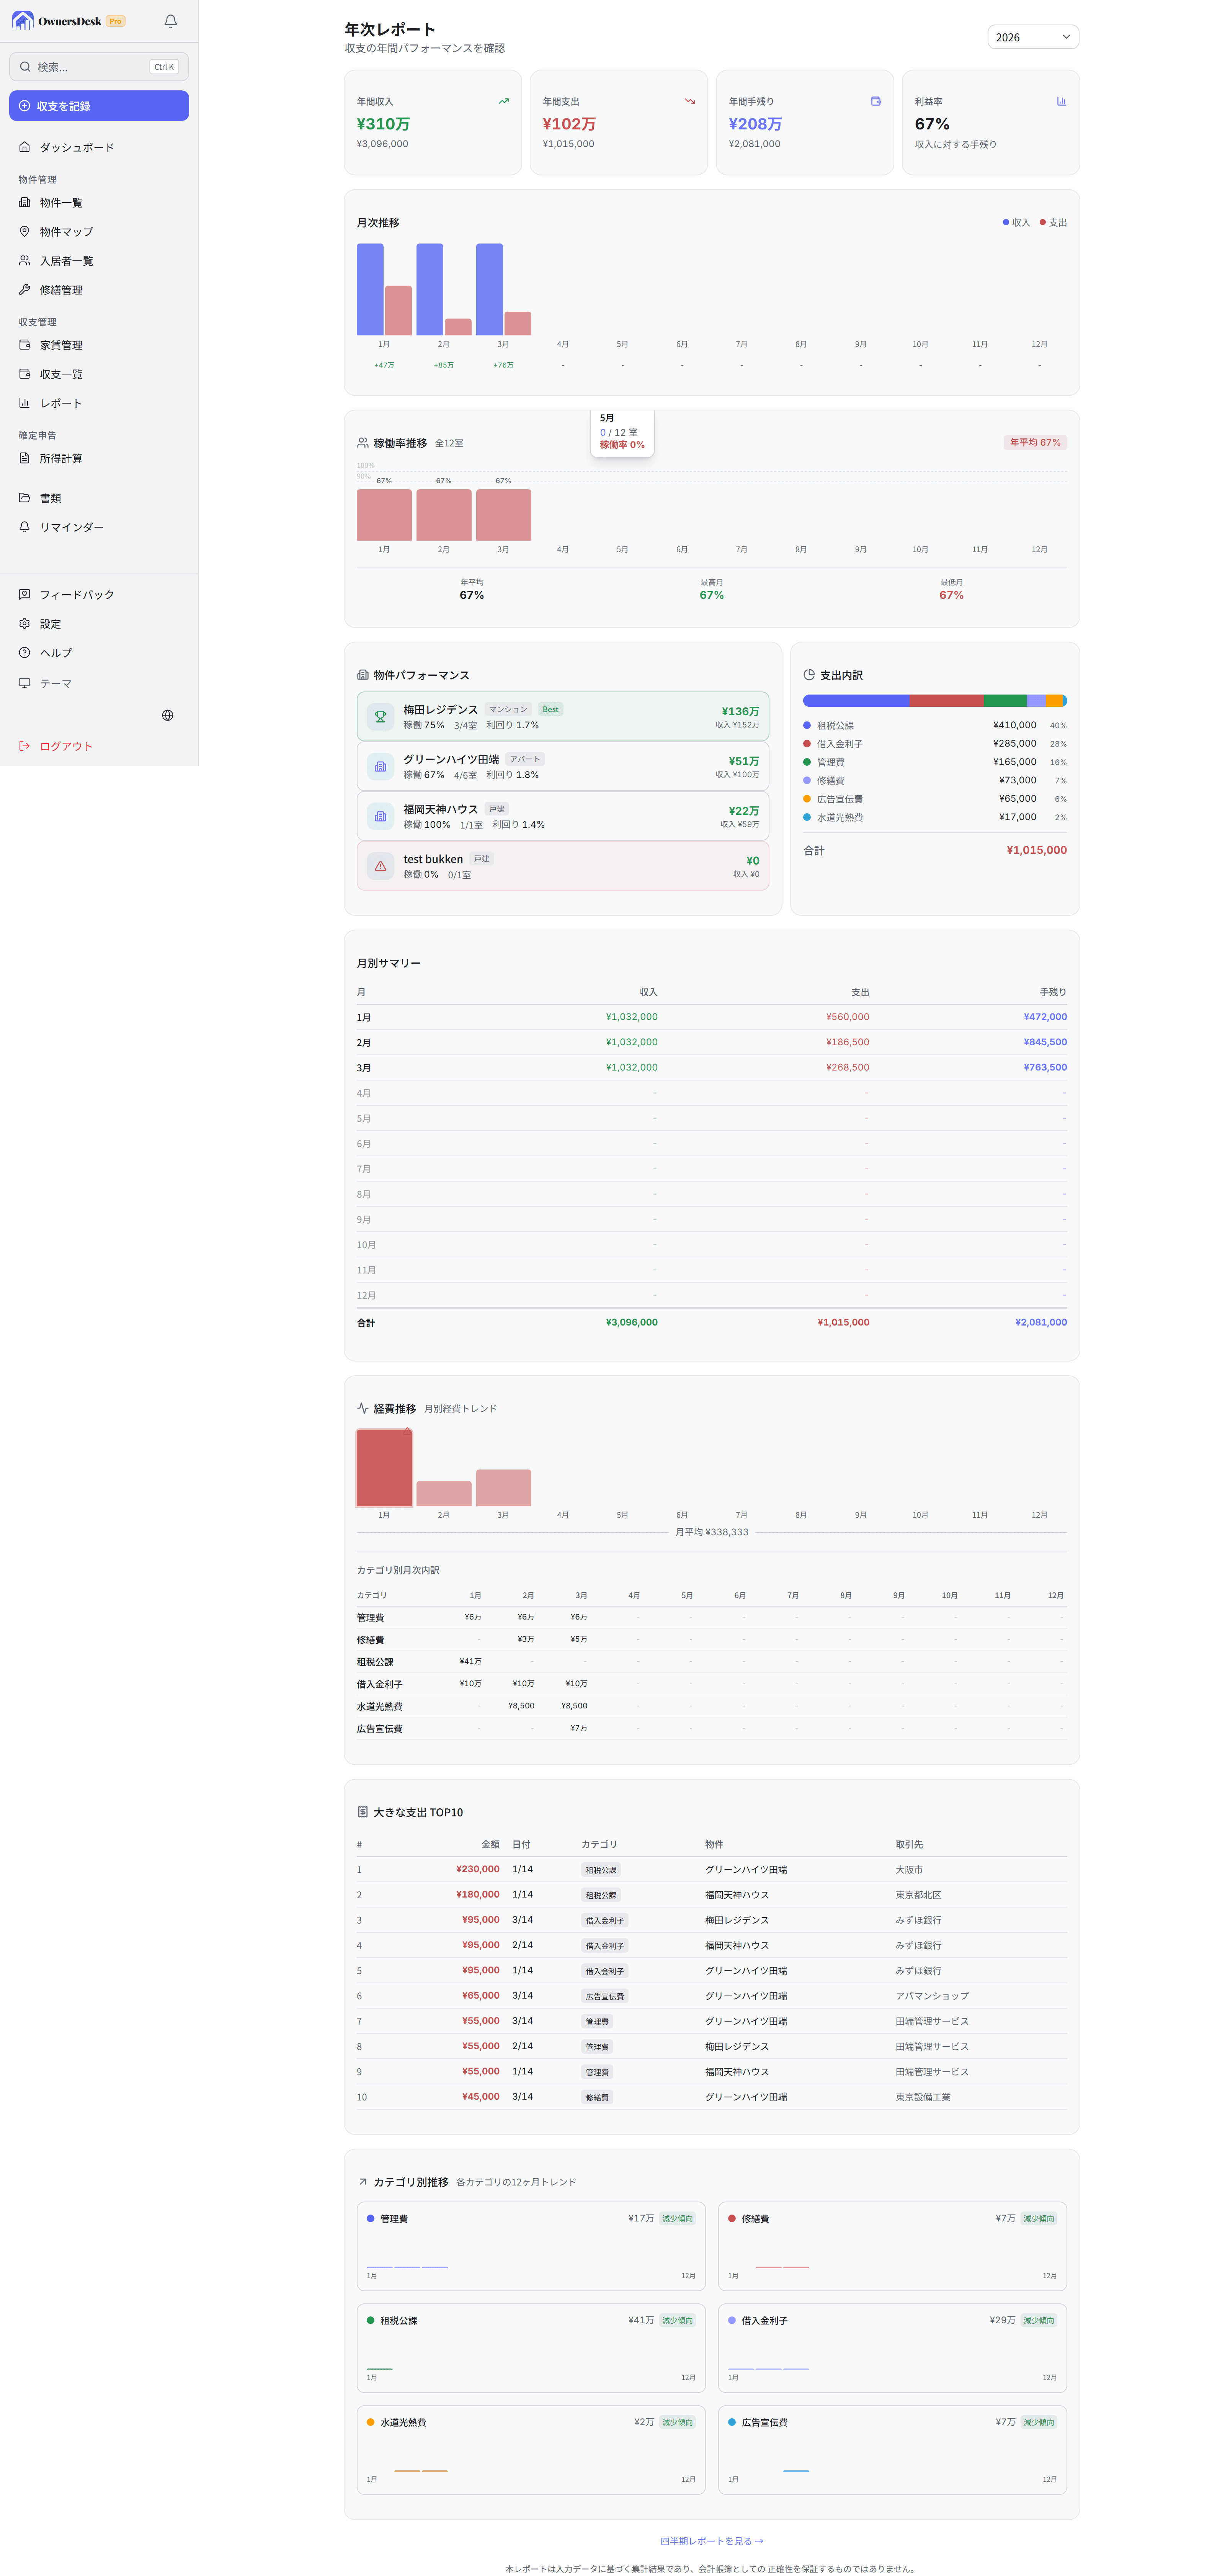The height and width of the screenshot is (2576, 1225).
Task: Click the wrench icon for 修繕管理
Action: coord(25,289)
